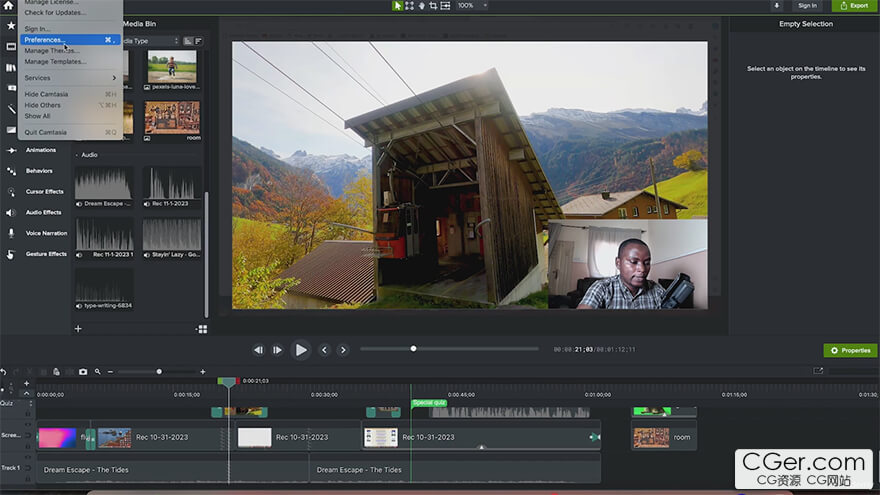Click the timeline zoom in plus
880x495 pixels.
tap(203, 372)
